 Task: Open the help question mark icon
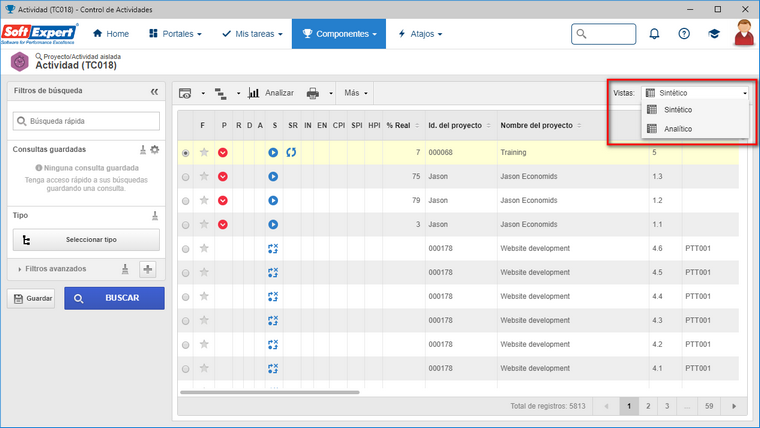(x=684, y=34)
